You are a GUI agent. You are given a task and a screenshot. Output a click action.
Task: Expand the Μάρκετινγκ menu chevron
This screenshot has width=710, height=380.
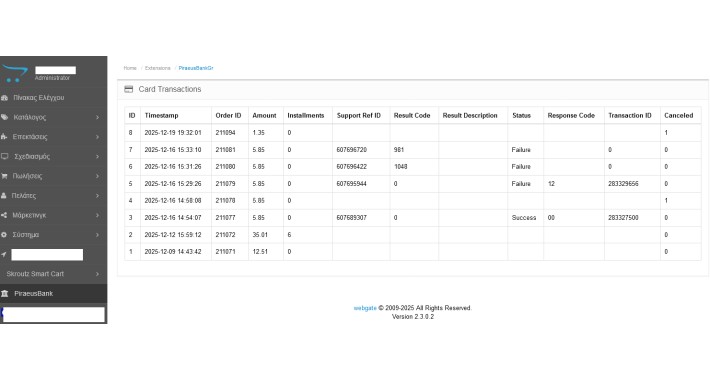97,215
